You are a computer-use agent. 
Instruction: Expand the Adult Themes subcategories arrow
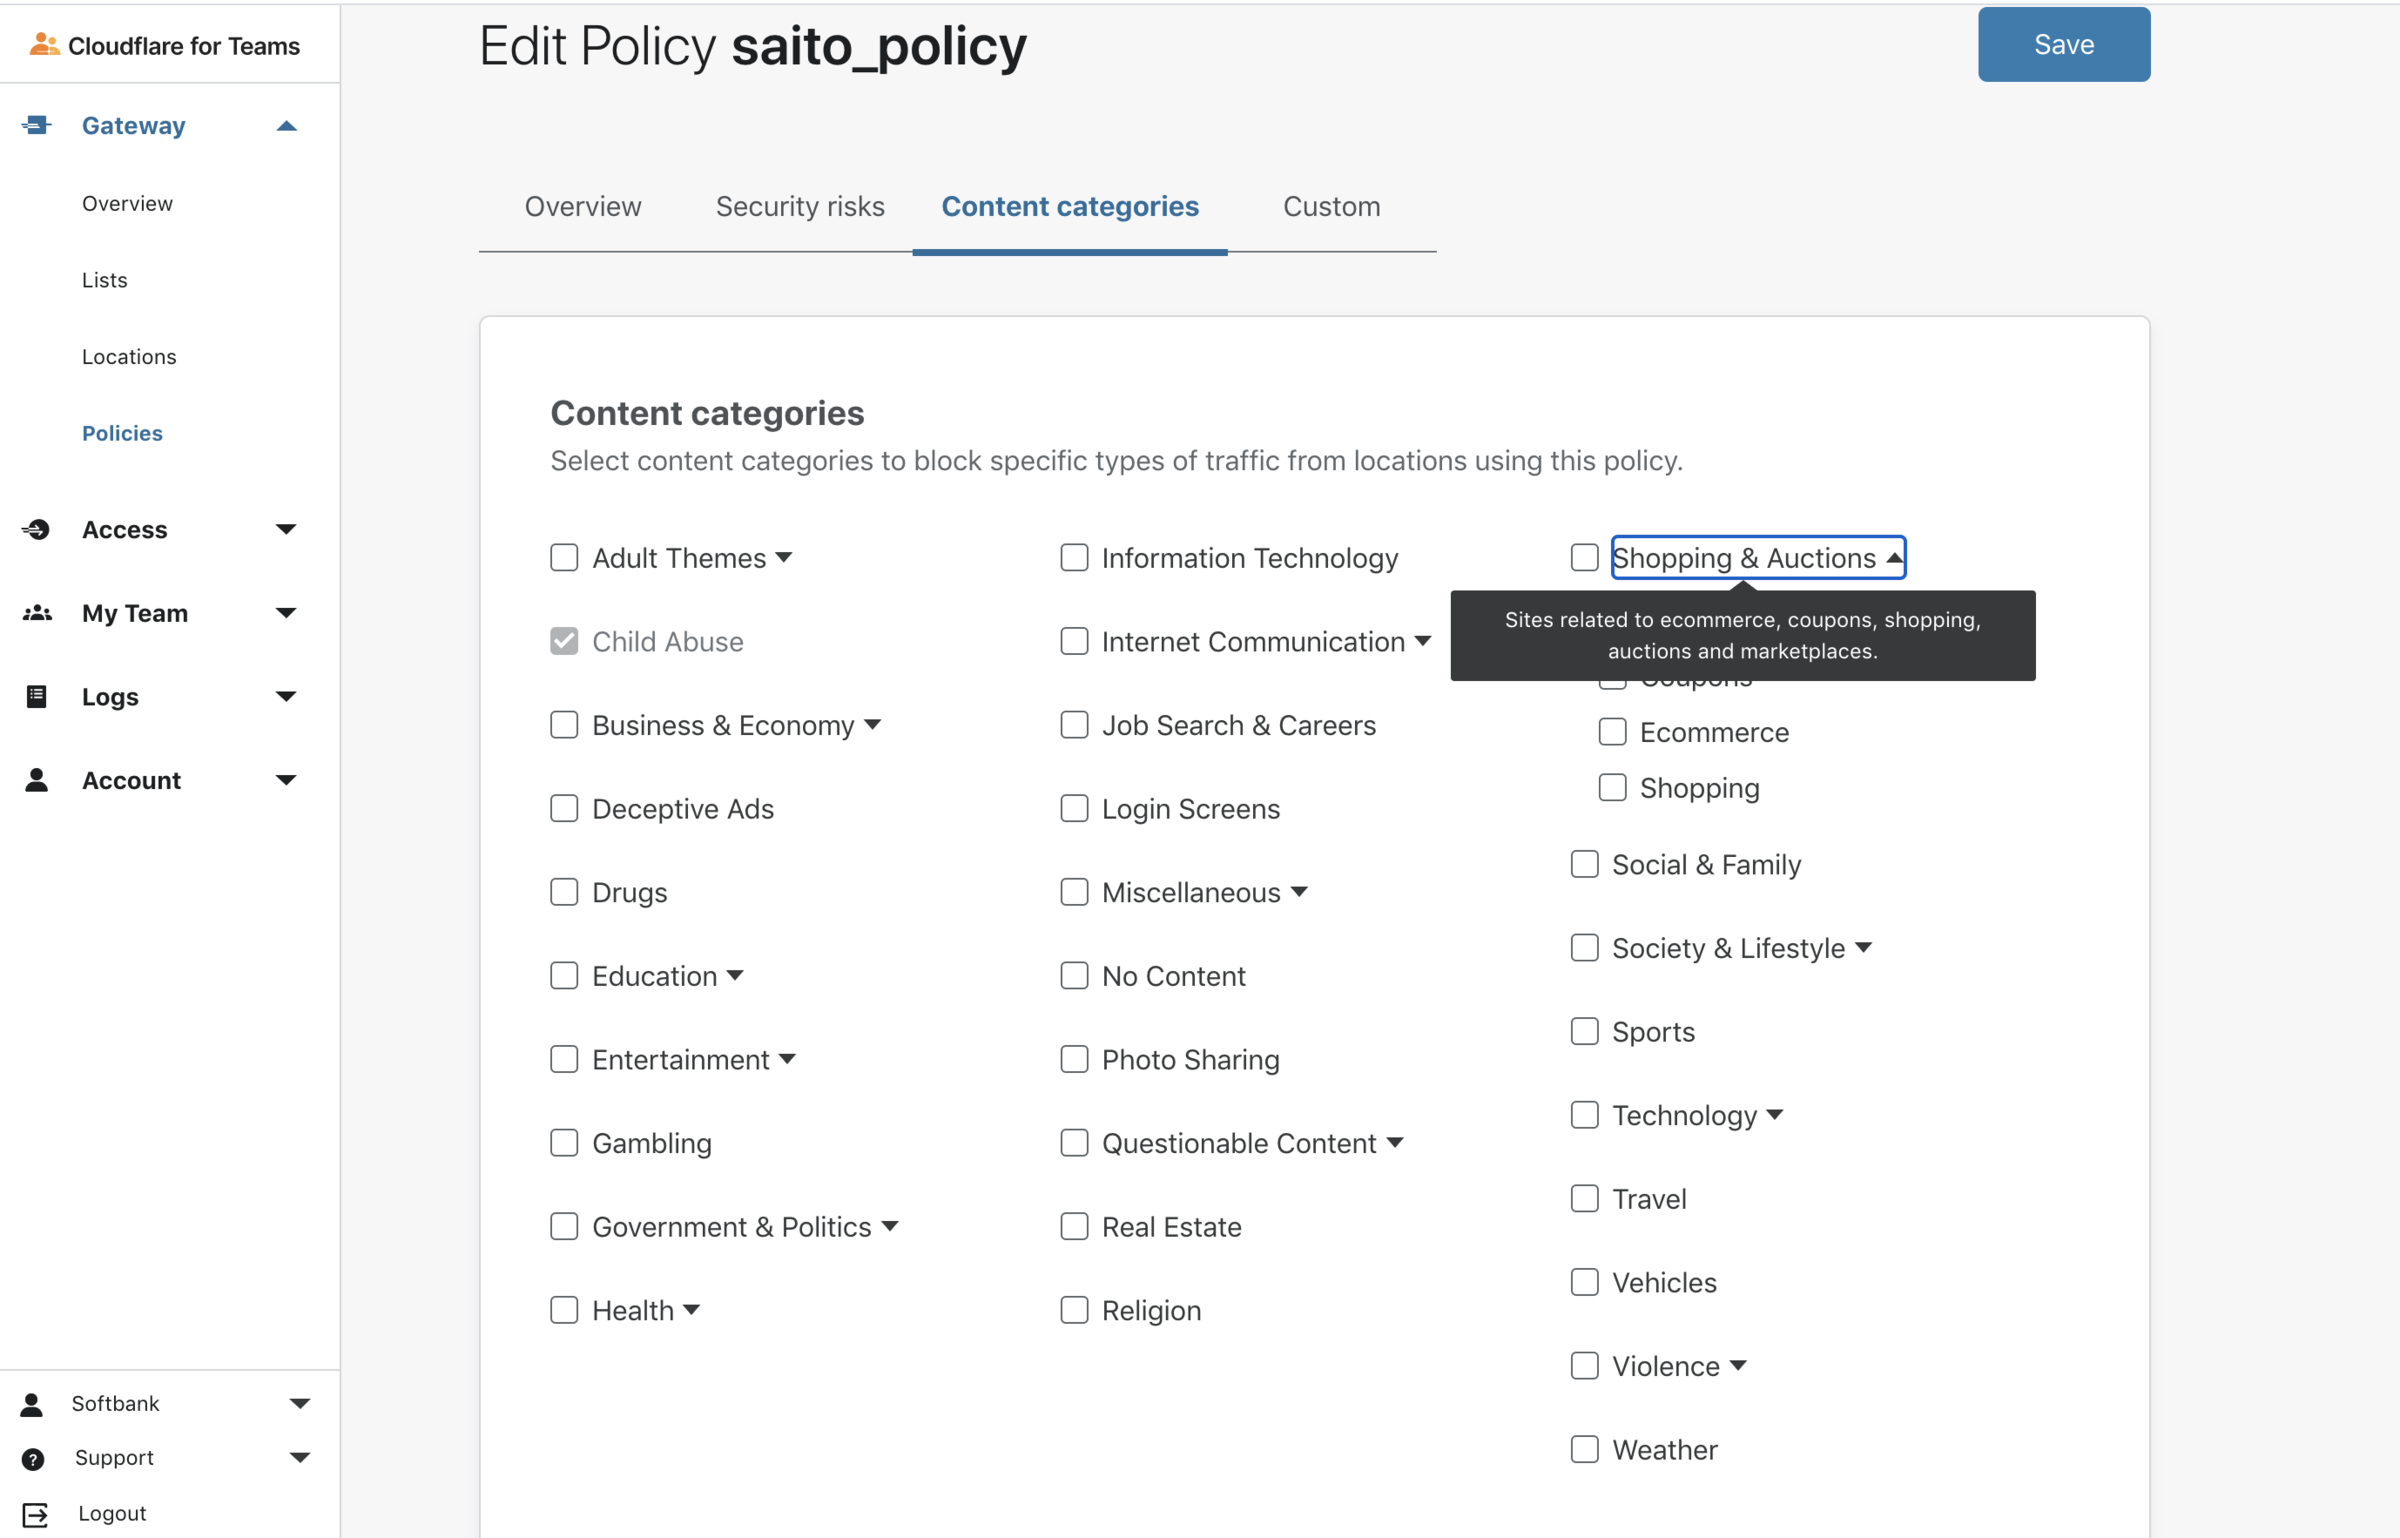point(785,558)
